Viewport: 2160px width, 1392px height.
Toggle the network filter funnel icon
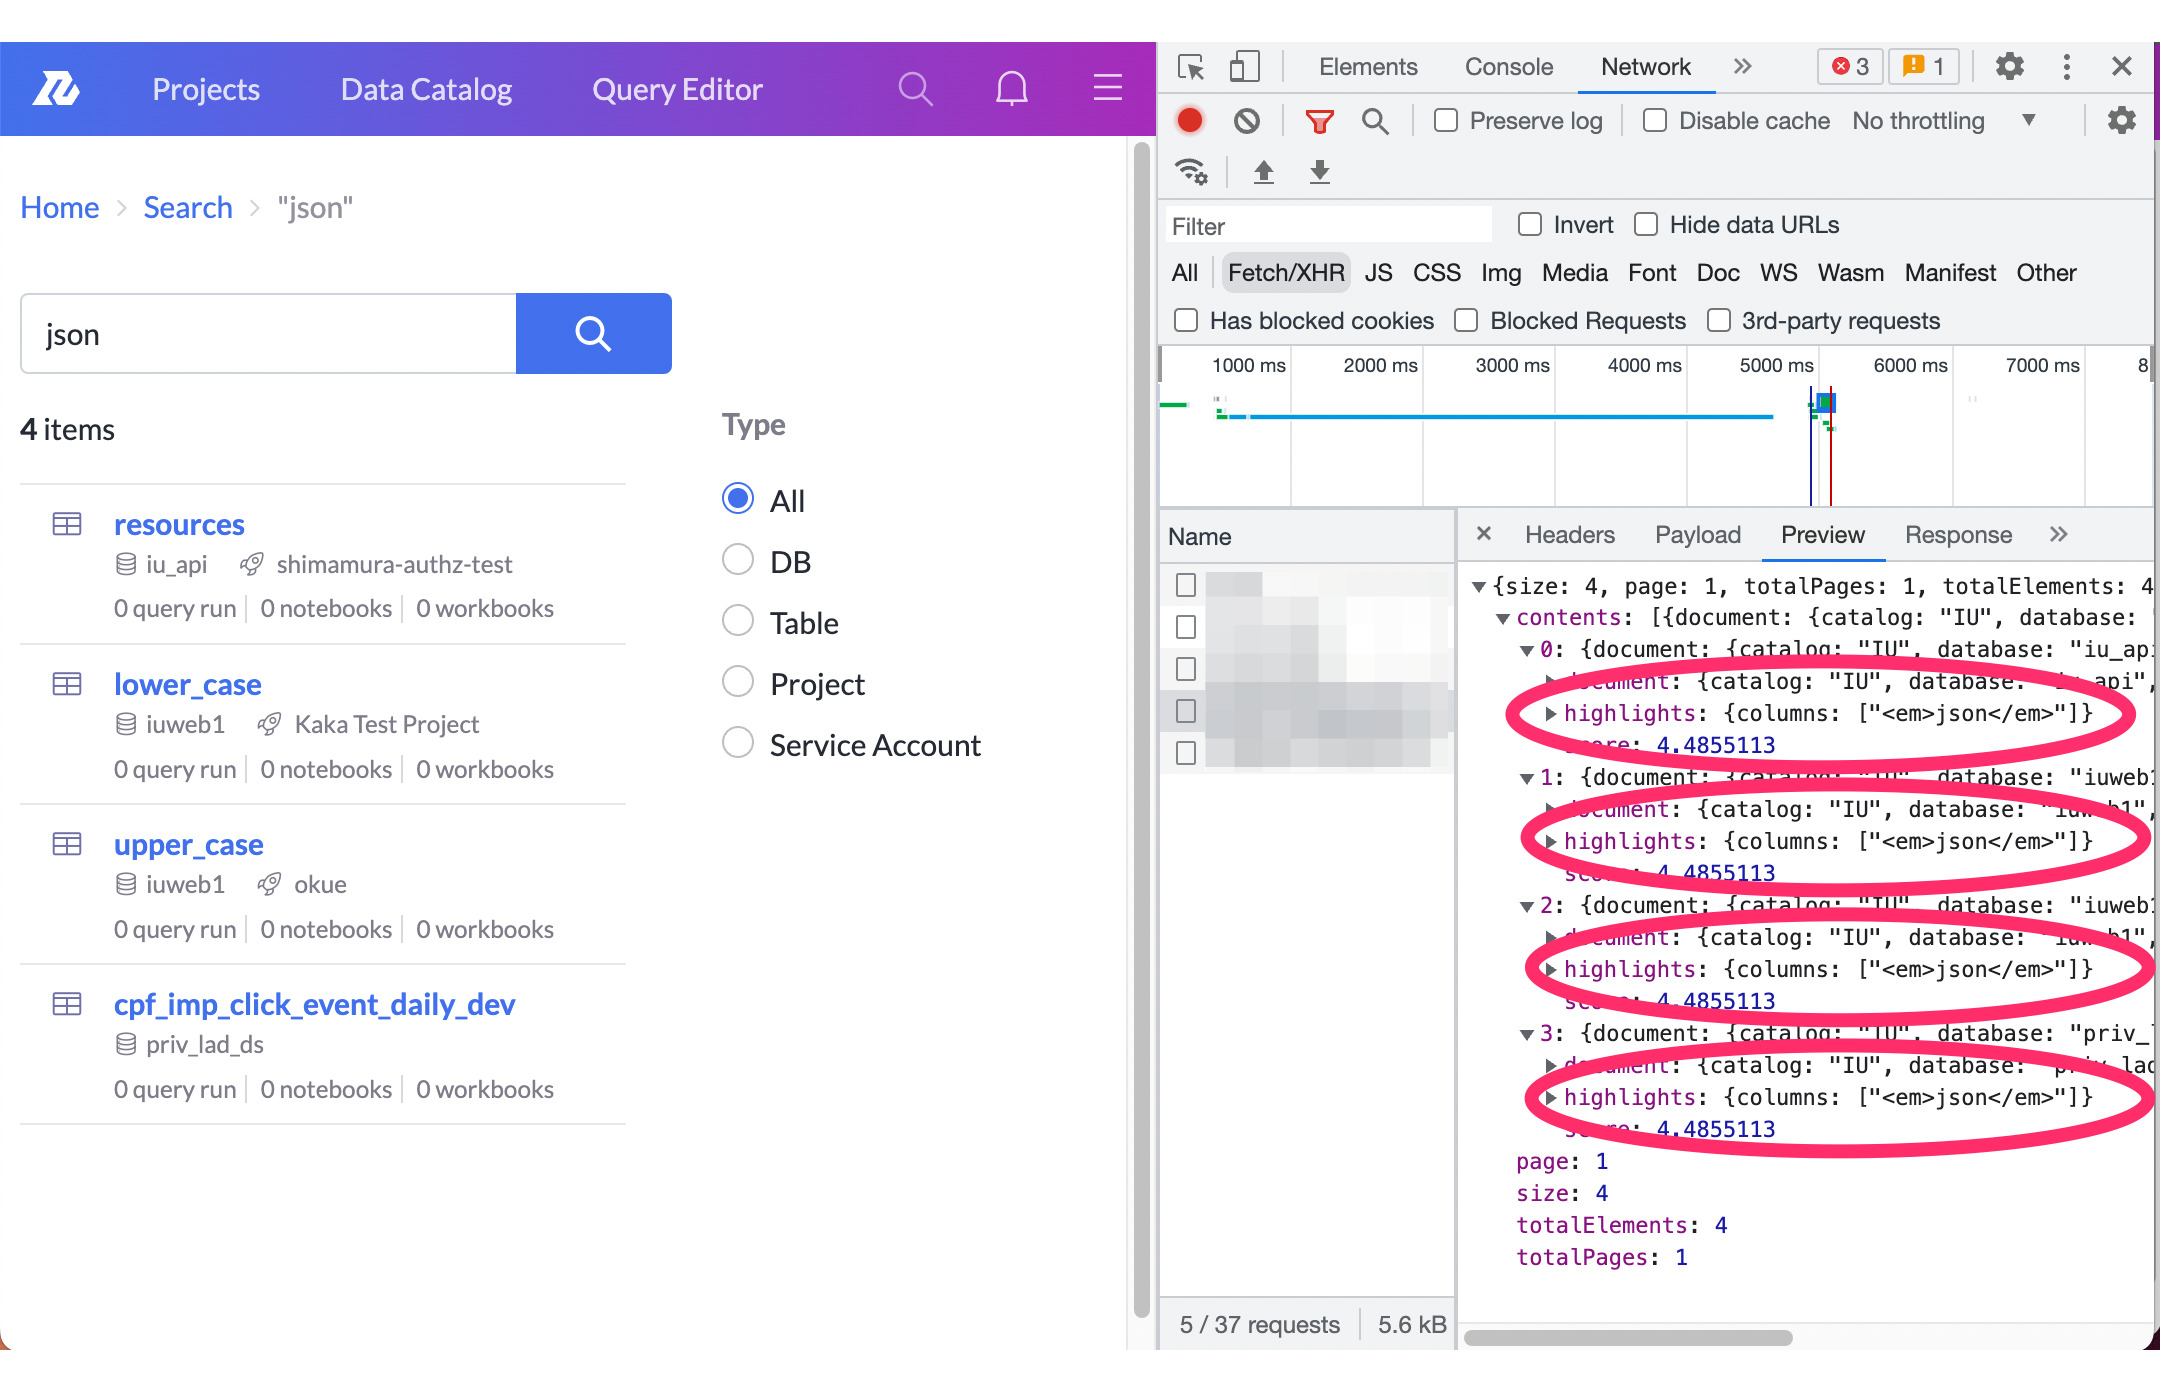(1319, 121)
